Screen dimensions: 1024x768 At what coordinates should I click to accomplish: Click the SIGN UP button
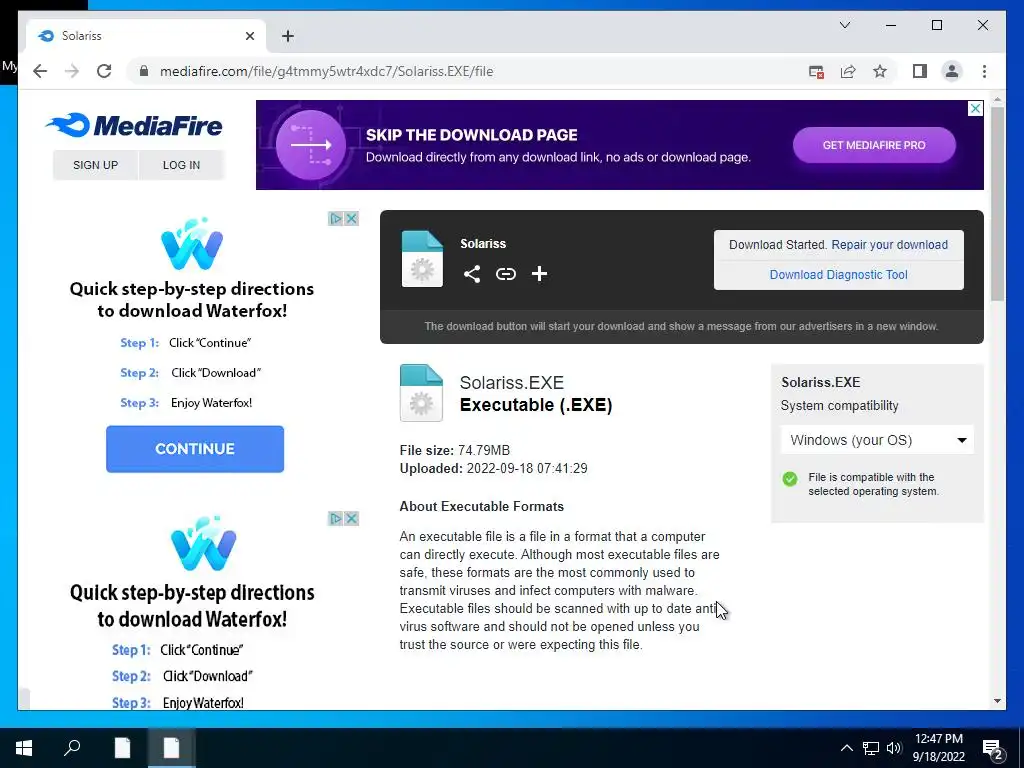[x=95, y=165]
